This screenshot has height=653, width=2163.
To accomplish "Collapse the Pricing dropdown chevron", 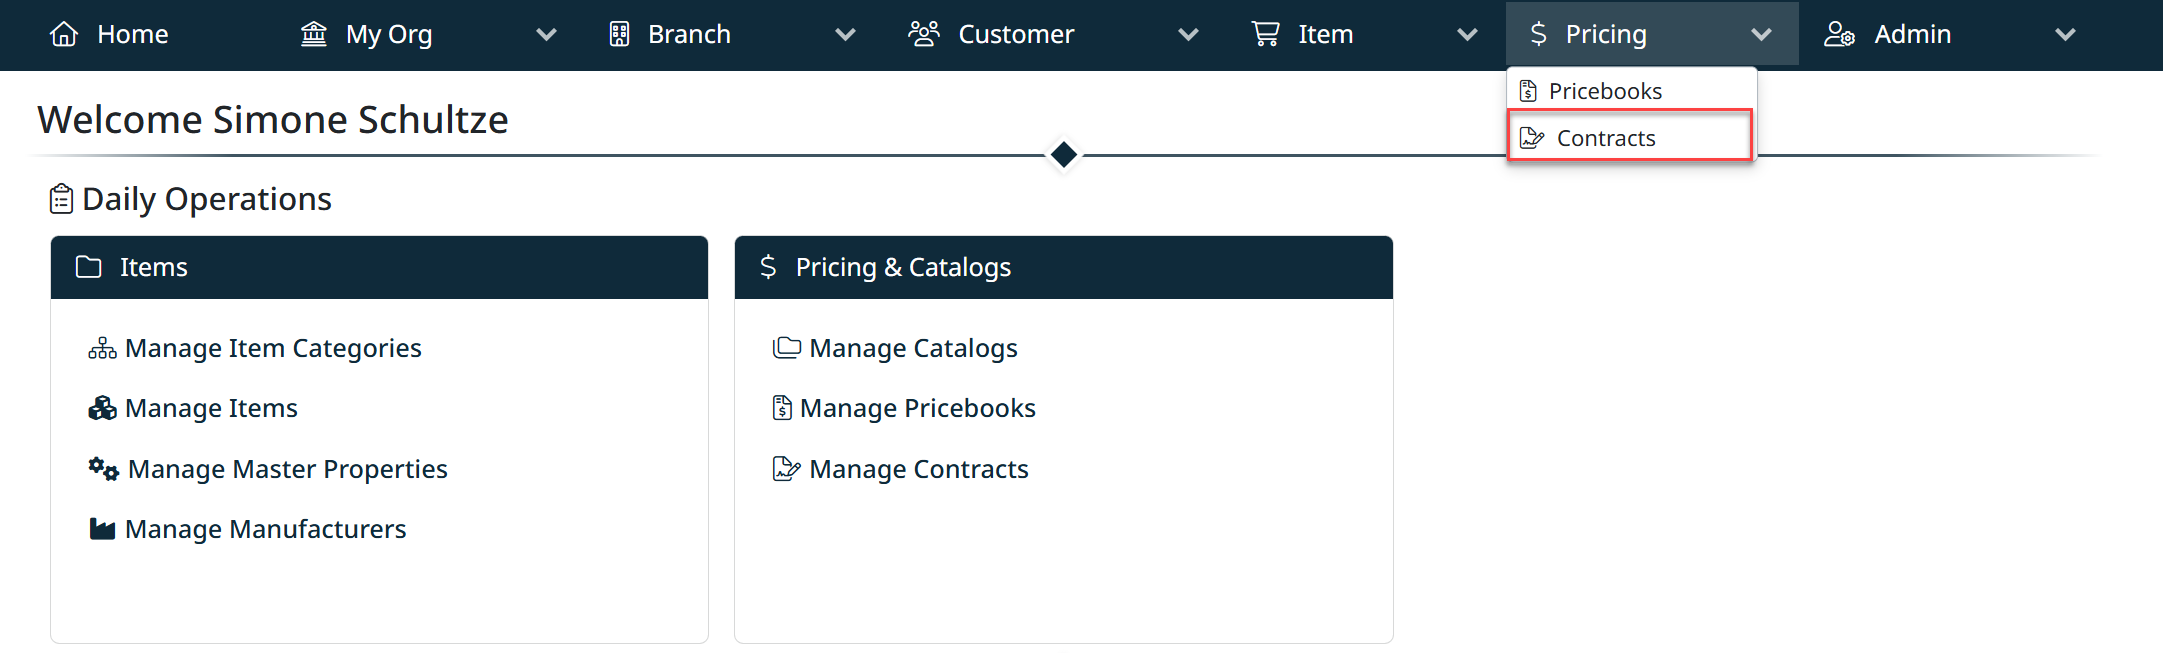I will point(1761,35).
